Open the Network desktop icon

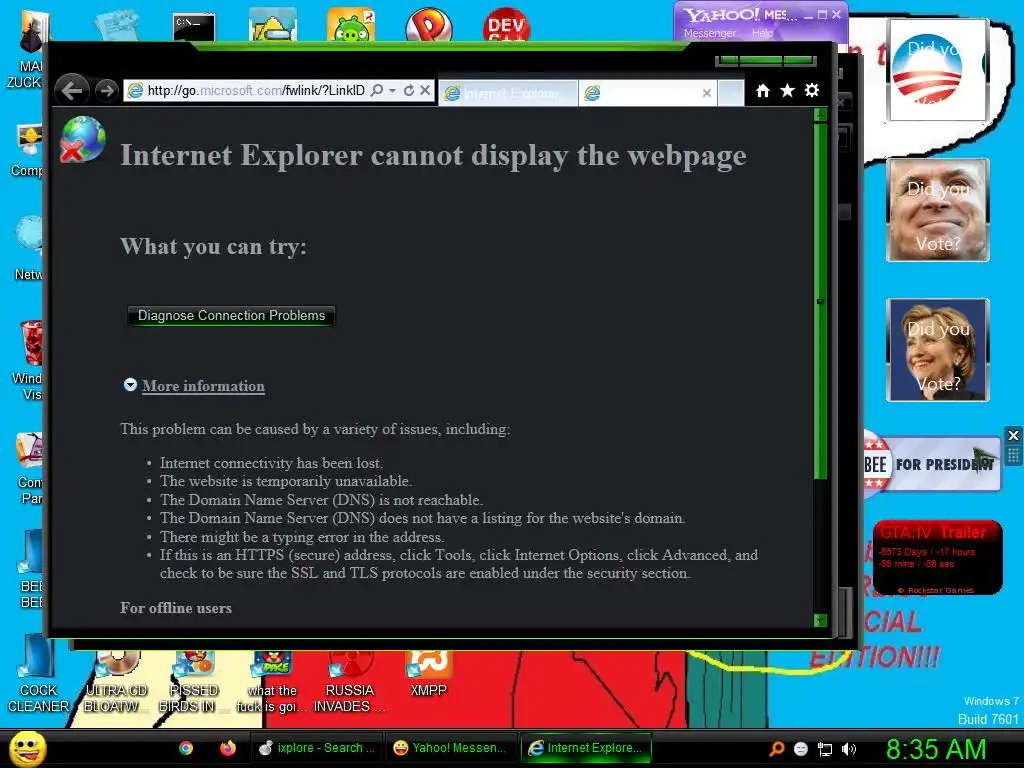[x=30, y=248]
